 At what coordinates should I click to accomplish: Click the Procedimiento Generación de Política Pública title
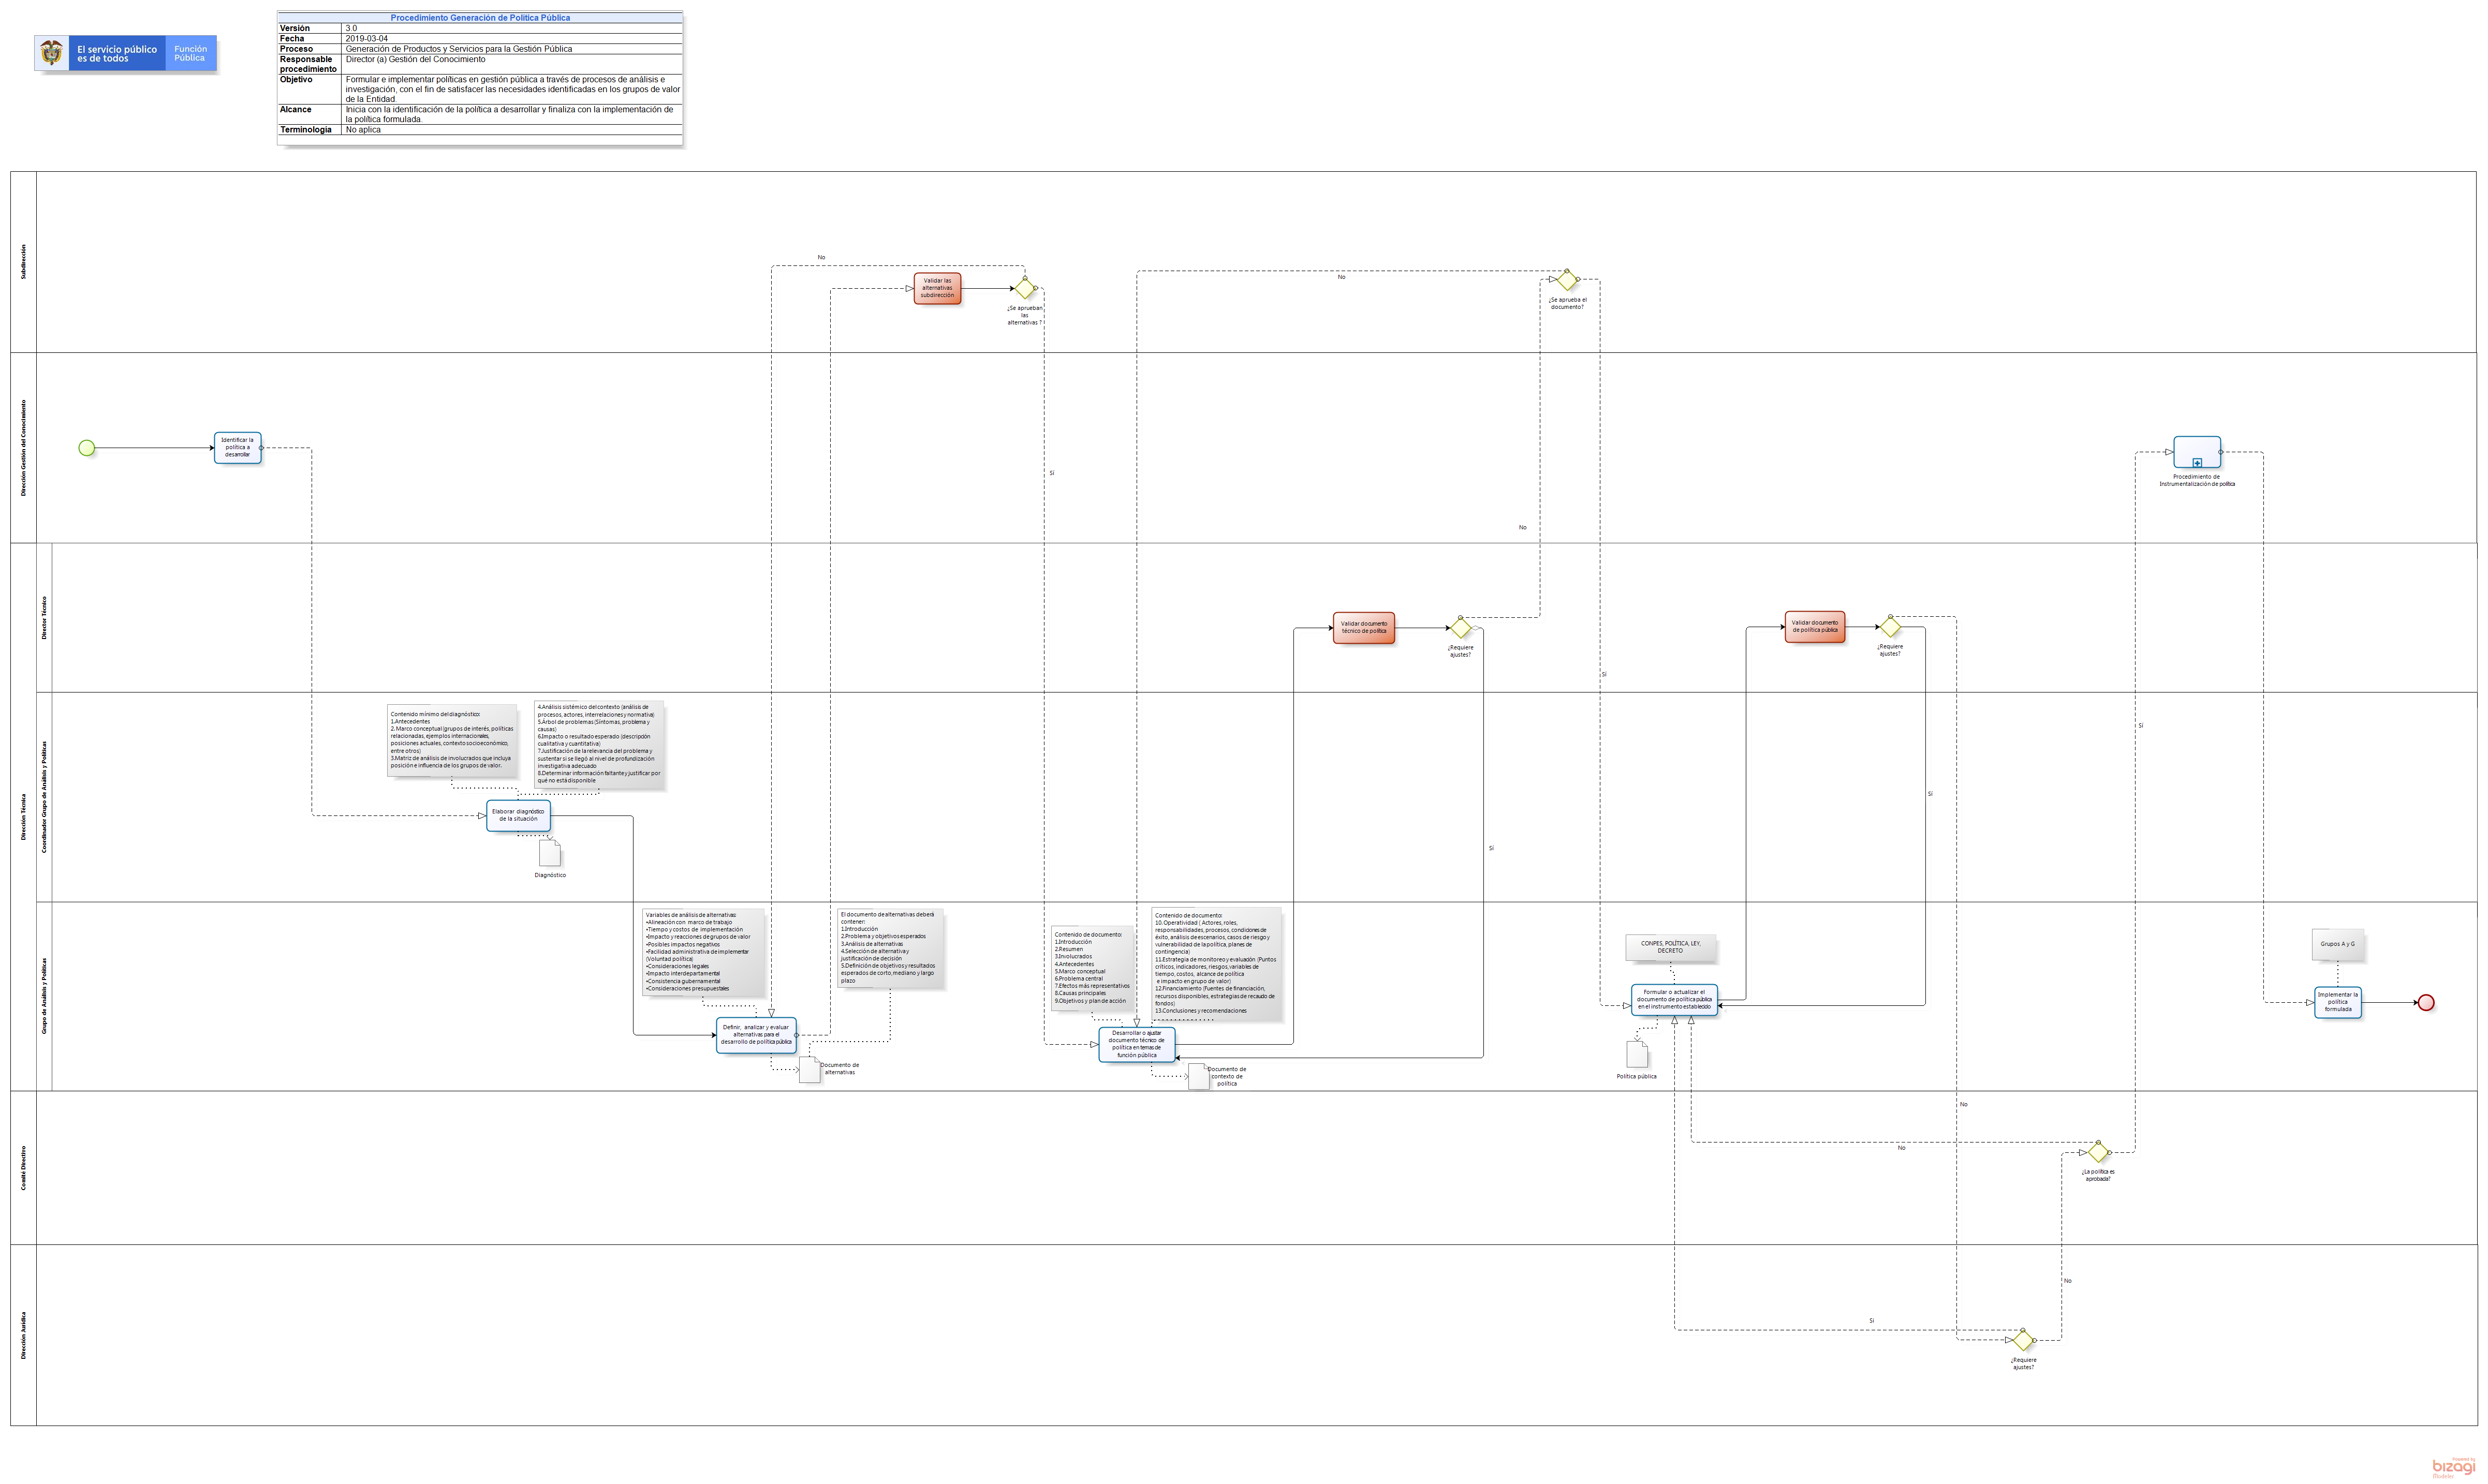(x=480, y=18)
